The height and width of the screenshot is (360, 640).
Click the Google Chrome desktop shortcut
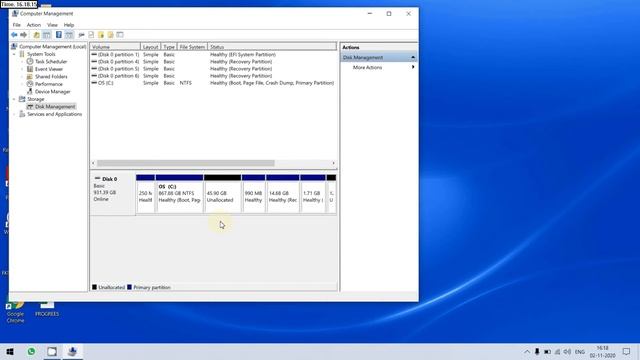(x=15, y=312)
